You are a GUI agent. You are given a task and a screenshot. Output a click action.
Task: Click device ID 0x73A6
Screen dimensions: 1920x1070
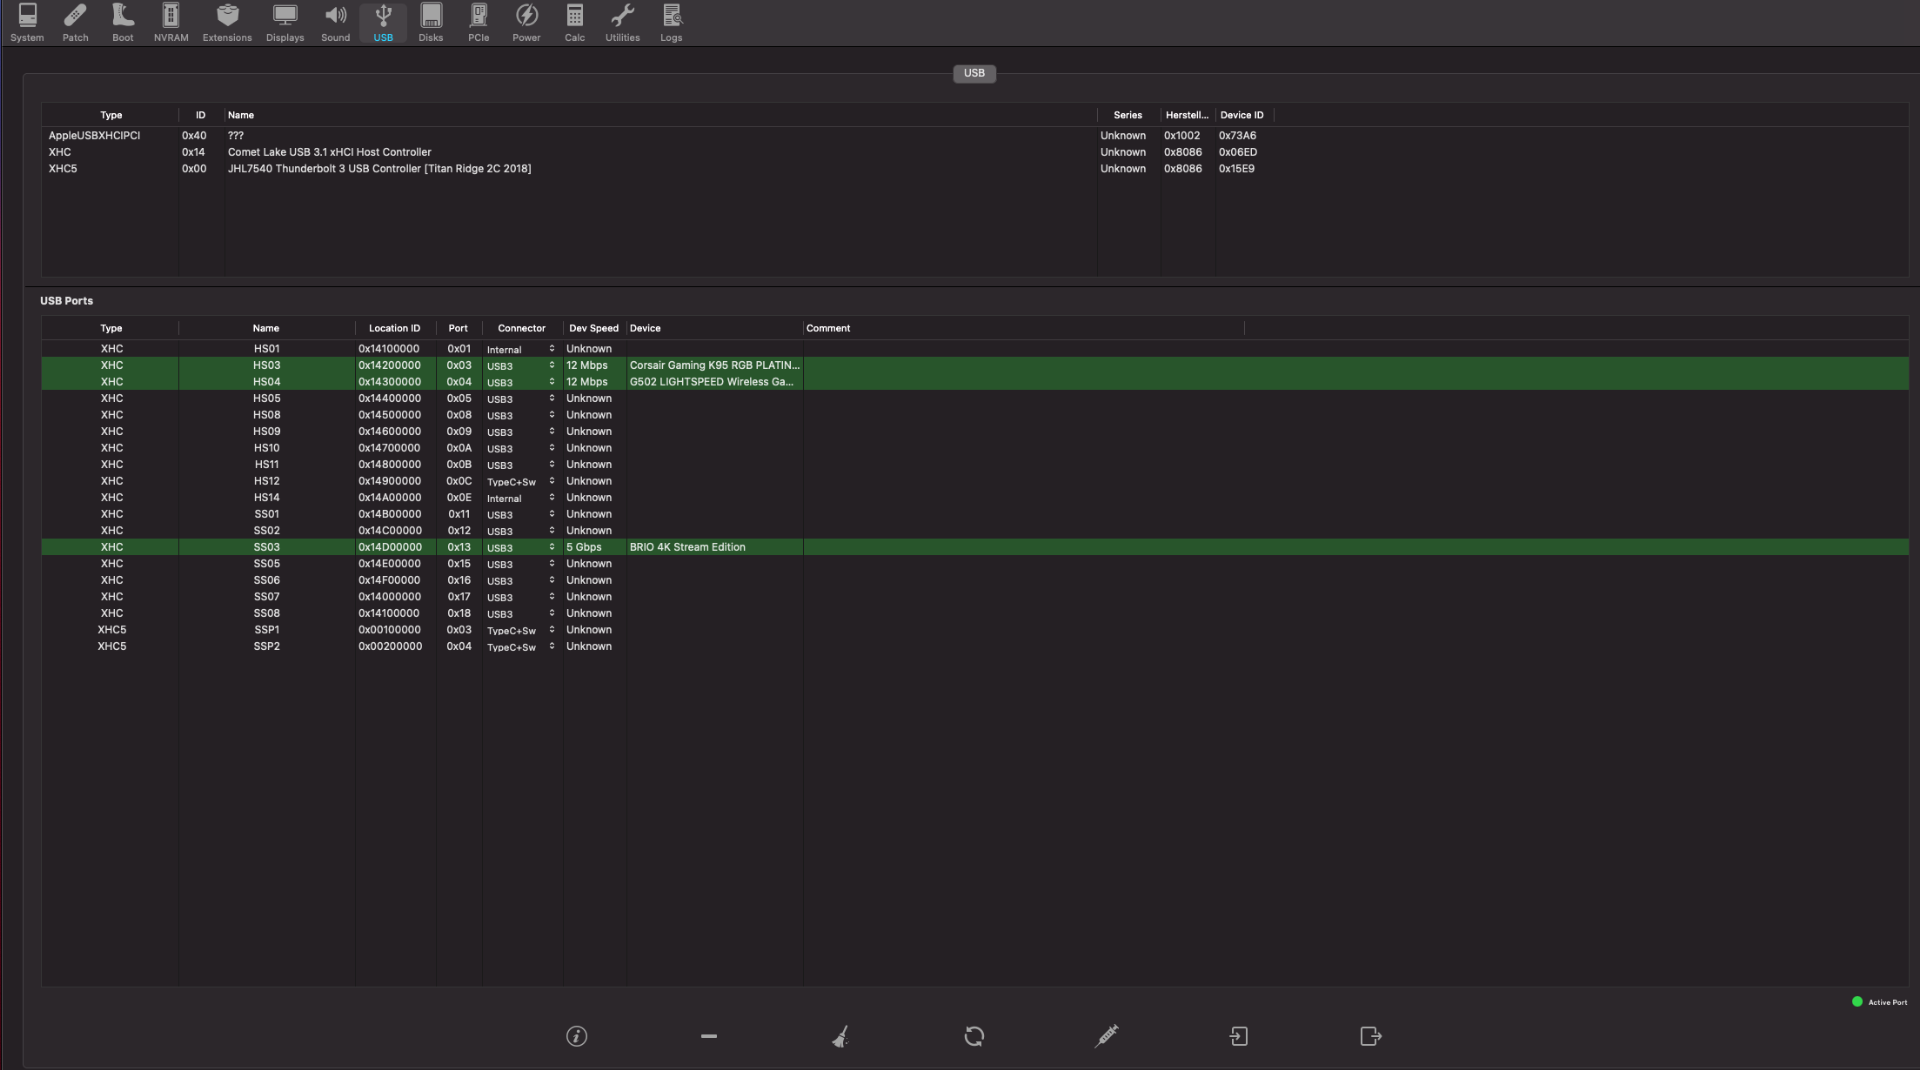1237,136
